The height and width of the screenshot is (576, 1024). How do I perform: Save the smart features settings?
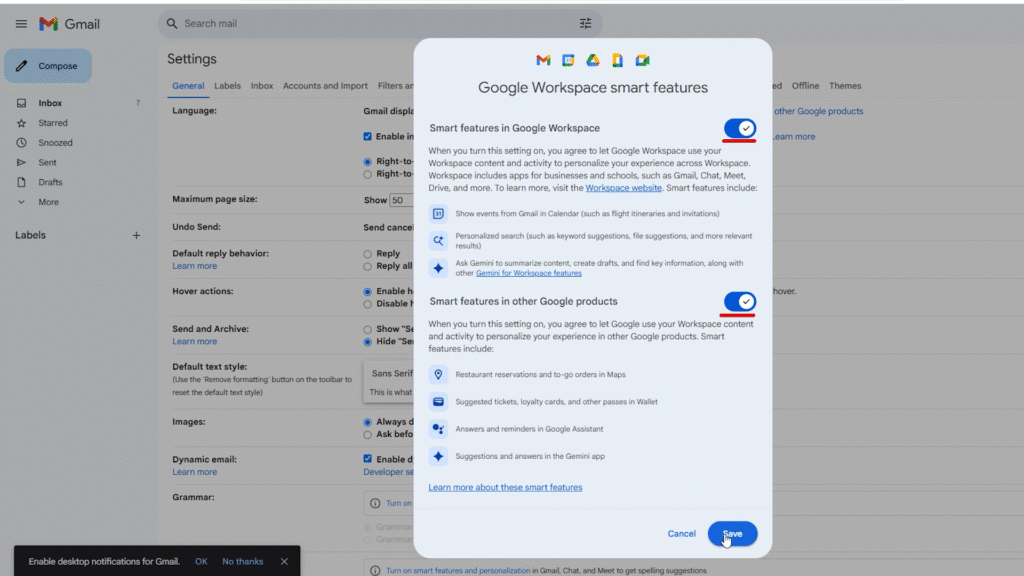732,534
